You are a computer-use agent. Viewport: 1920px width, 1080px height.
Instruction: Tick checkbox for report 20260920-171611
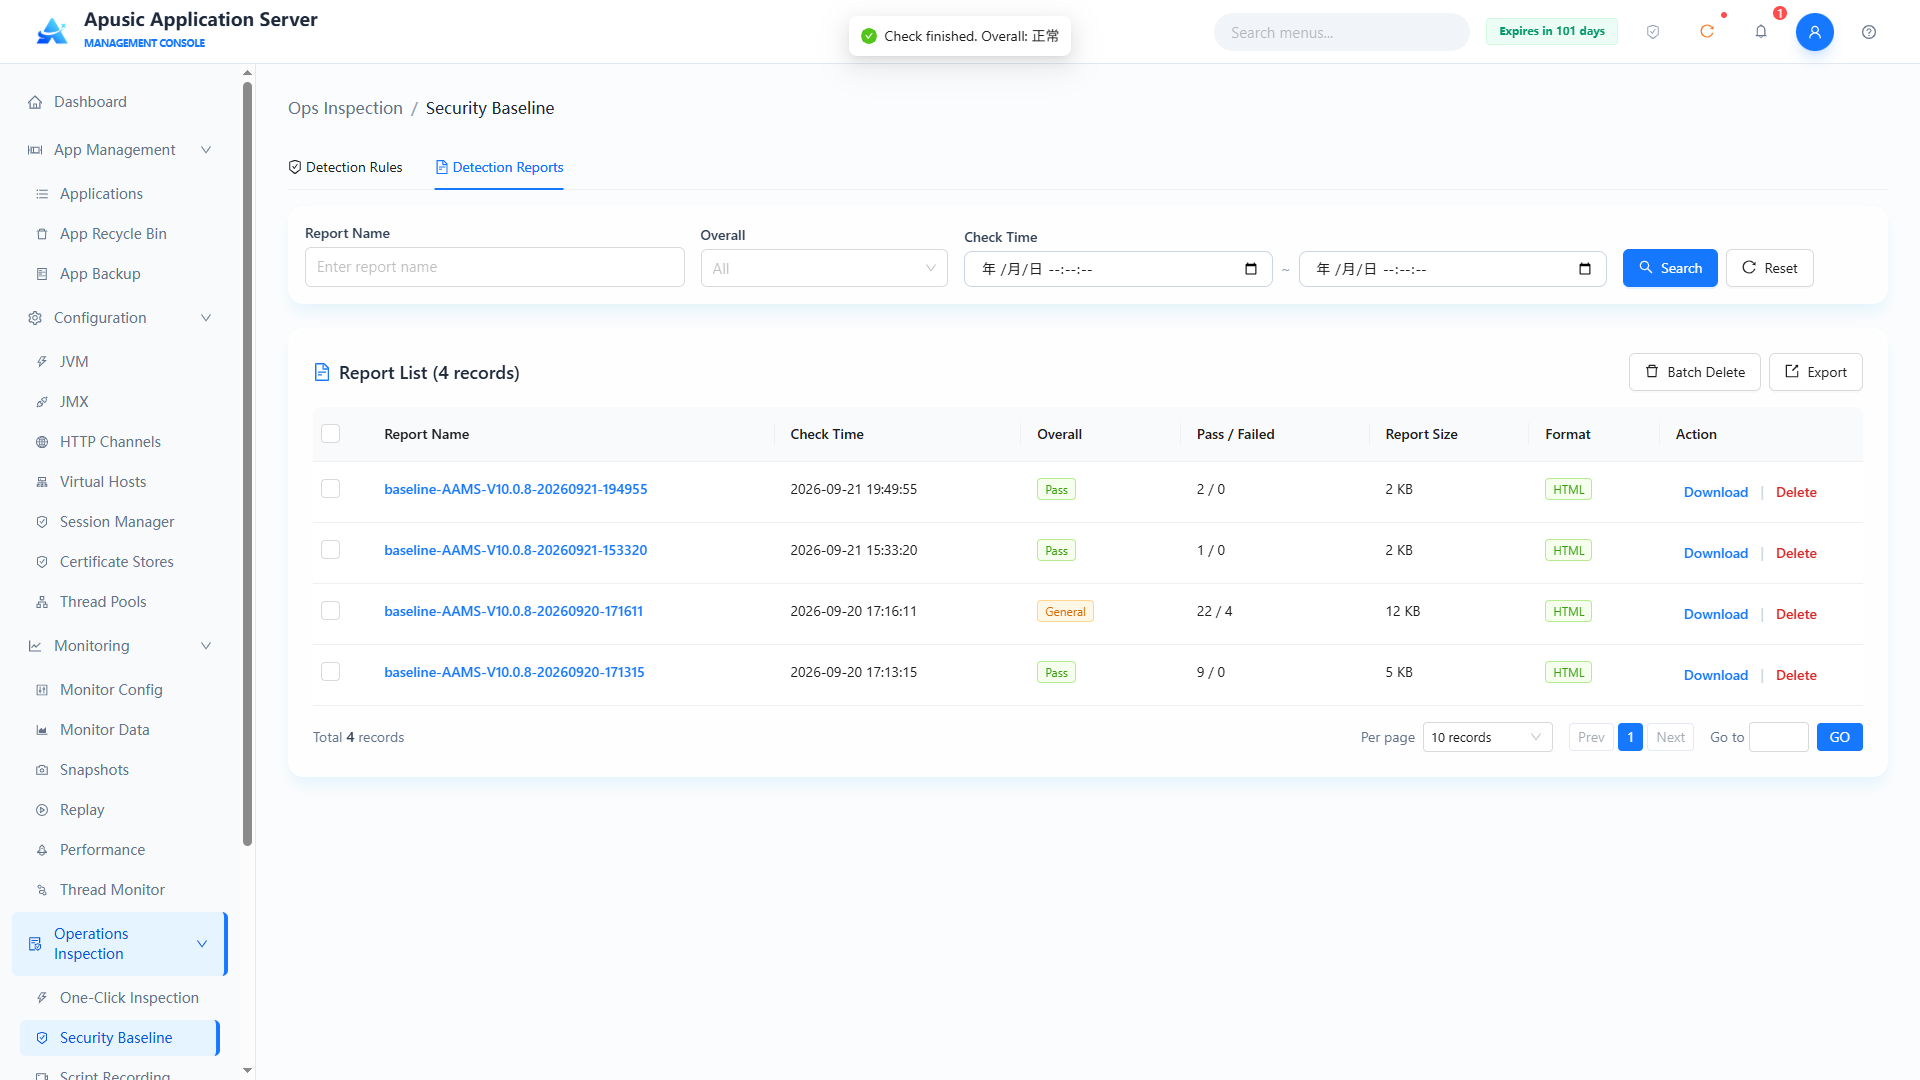pos(330,611)
